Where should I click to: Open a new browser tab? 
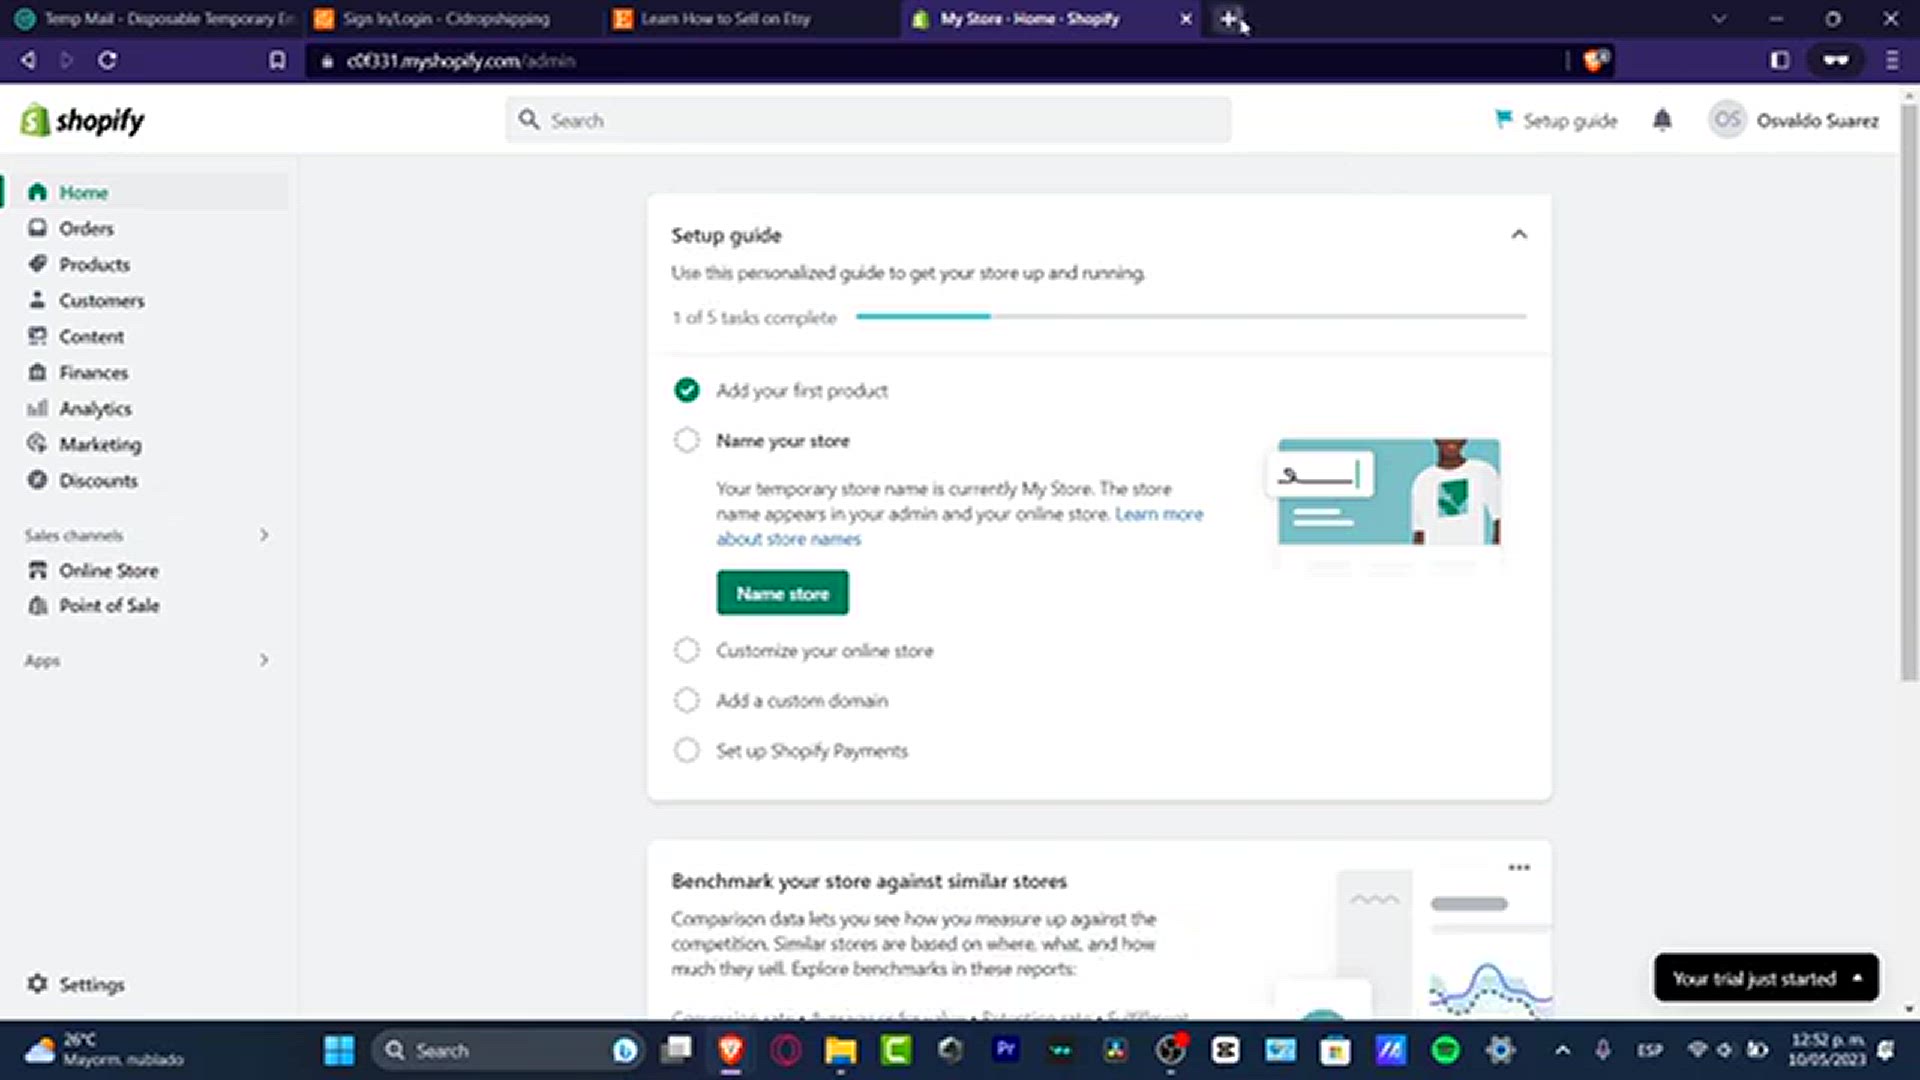1228,18
